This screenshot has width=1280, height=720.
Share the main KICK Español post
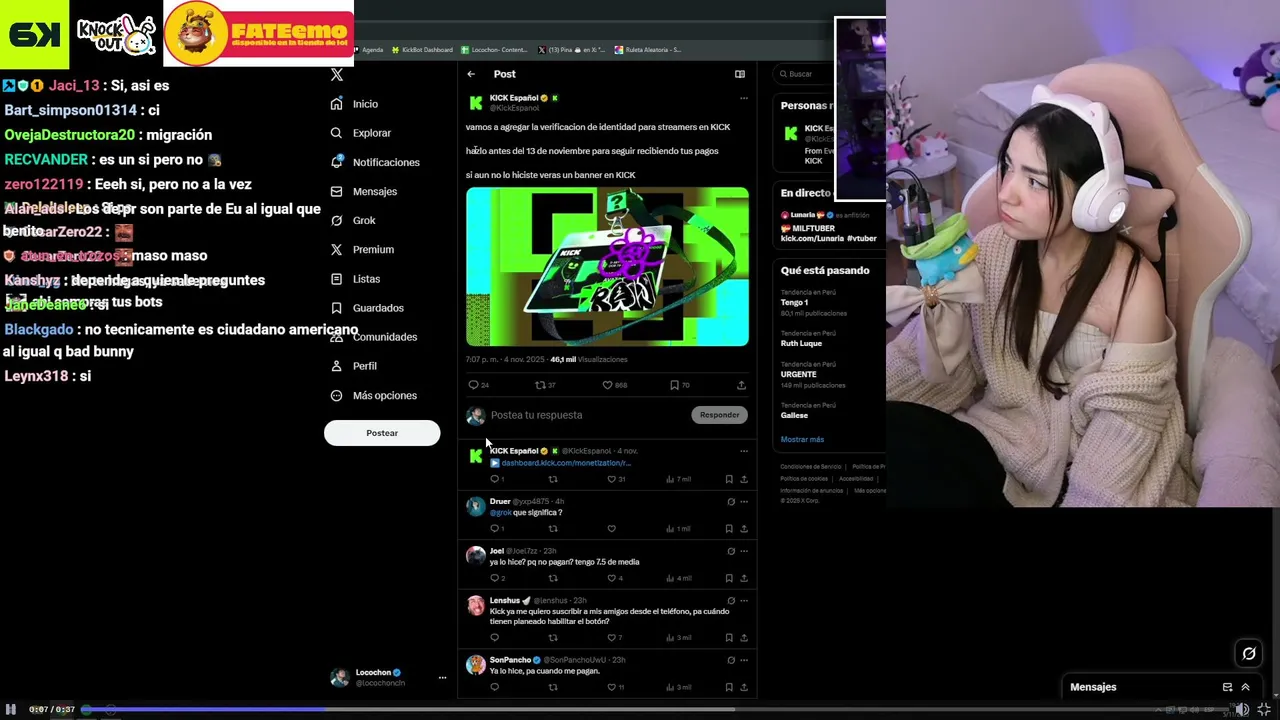pyautogui.click(x=741, y=385)
